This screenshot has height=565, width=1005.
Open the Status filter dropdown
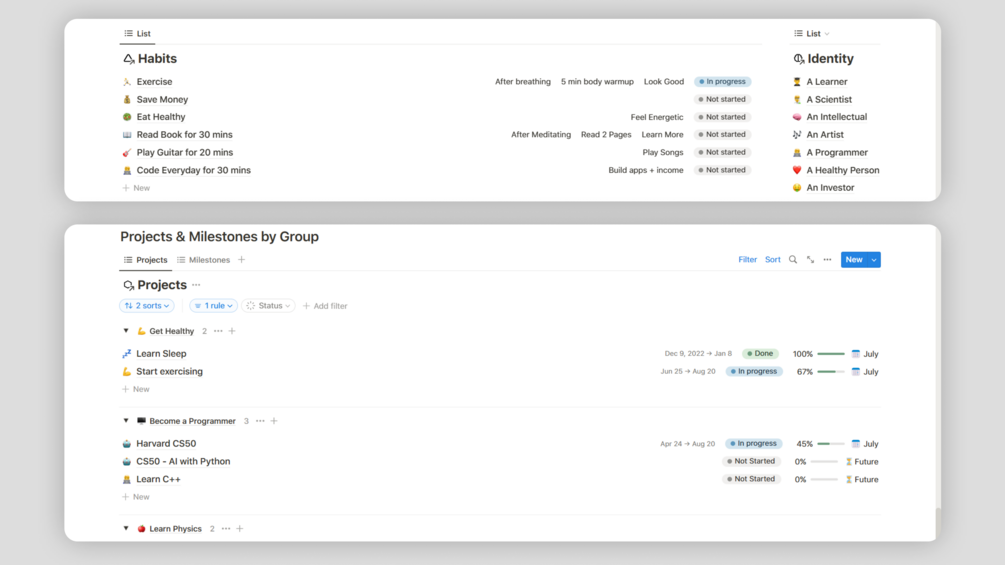pyautogui.click(x=268, y=306)
